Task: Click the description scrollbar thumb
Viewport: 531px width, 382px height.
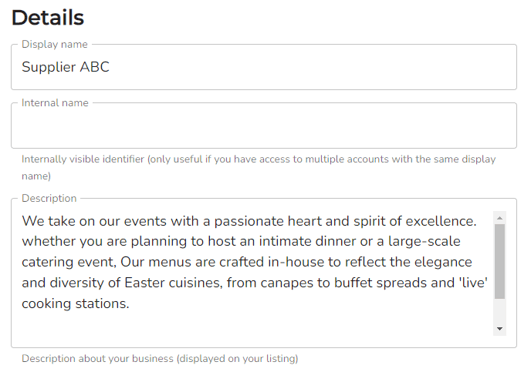Action: pos(500,261)
